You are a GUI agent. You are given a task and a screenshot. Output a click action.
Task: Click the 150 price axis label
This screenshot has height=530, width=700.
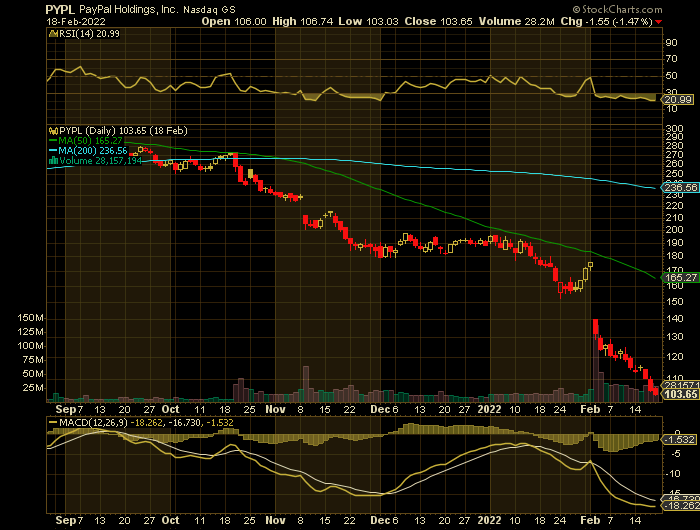(x=674, y=302)
